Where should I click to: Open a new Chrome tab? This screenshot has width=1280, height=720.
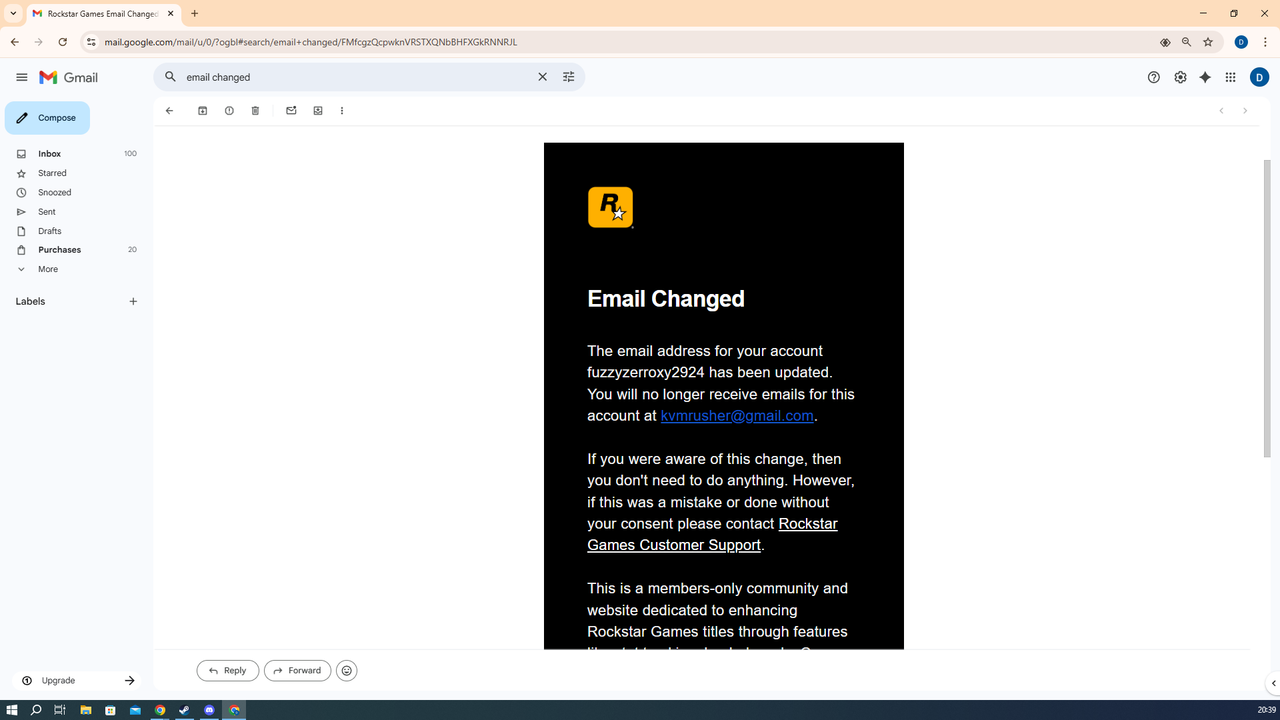(x=195, y=14)
